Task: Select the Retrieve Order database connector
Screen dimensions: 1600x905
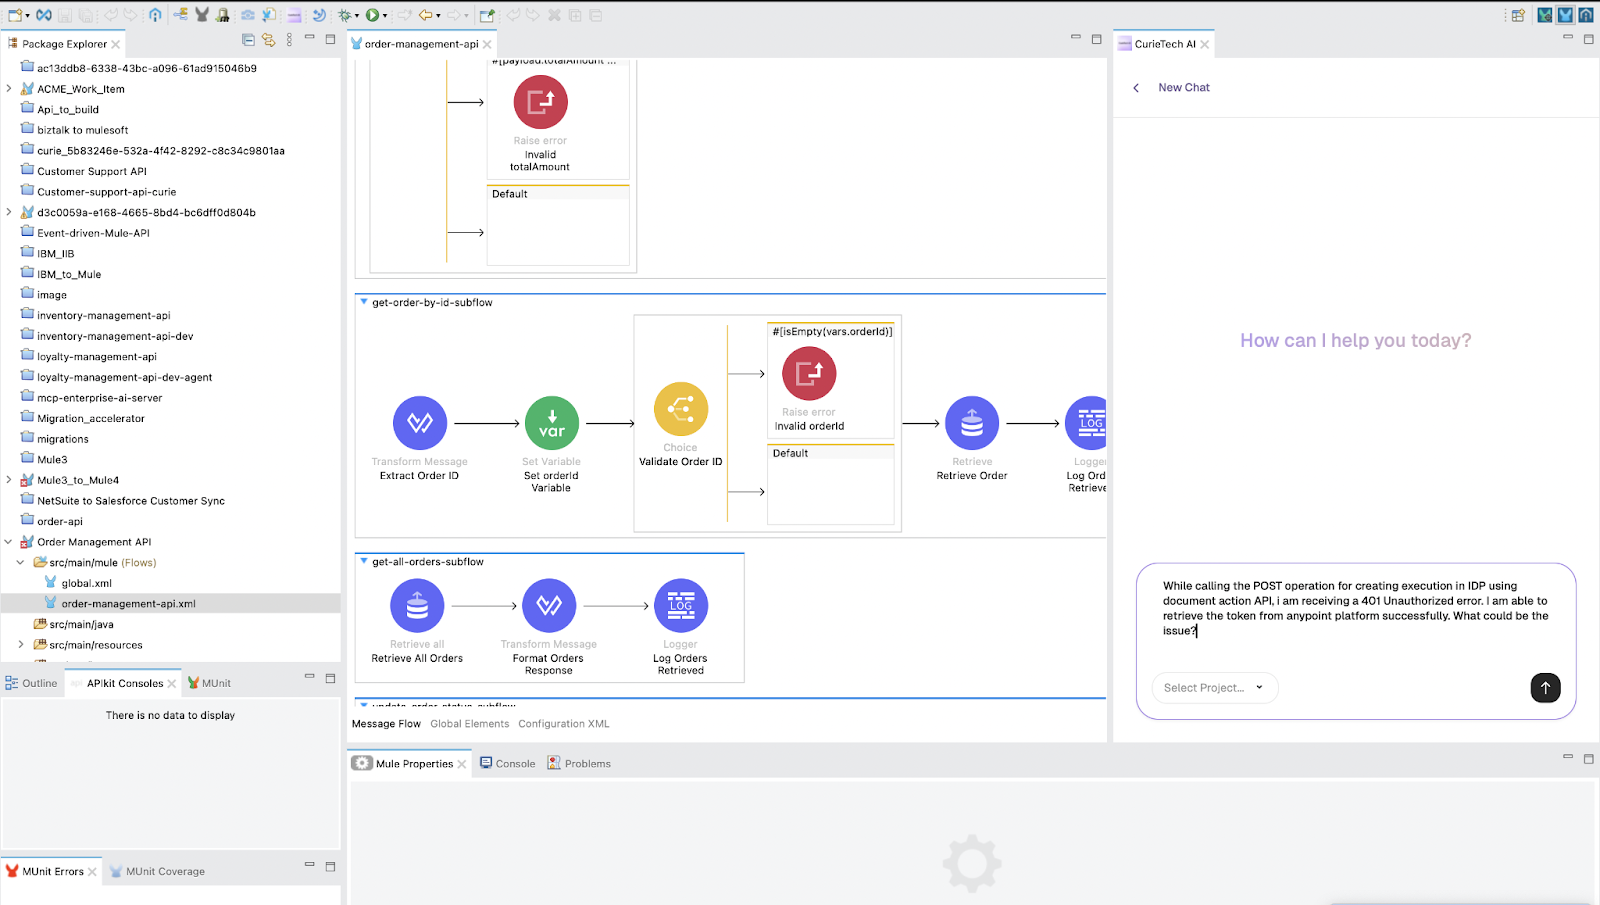Action: [x=970, y=422]
